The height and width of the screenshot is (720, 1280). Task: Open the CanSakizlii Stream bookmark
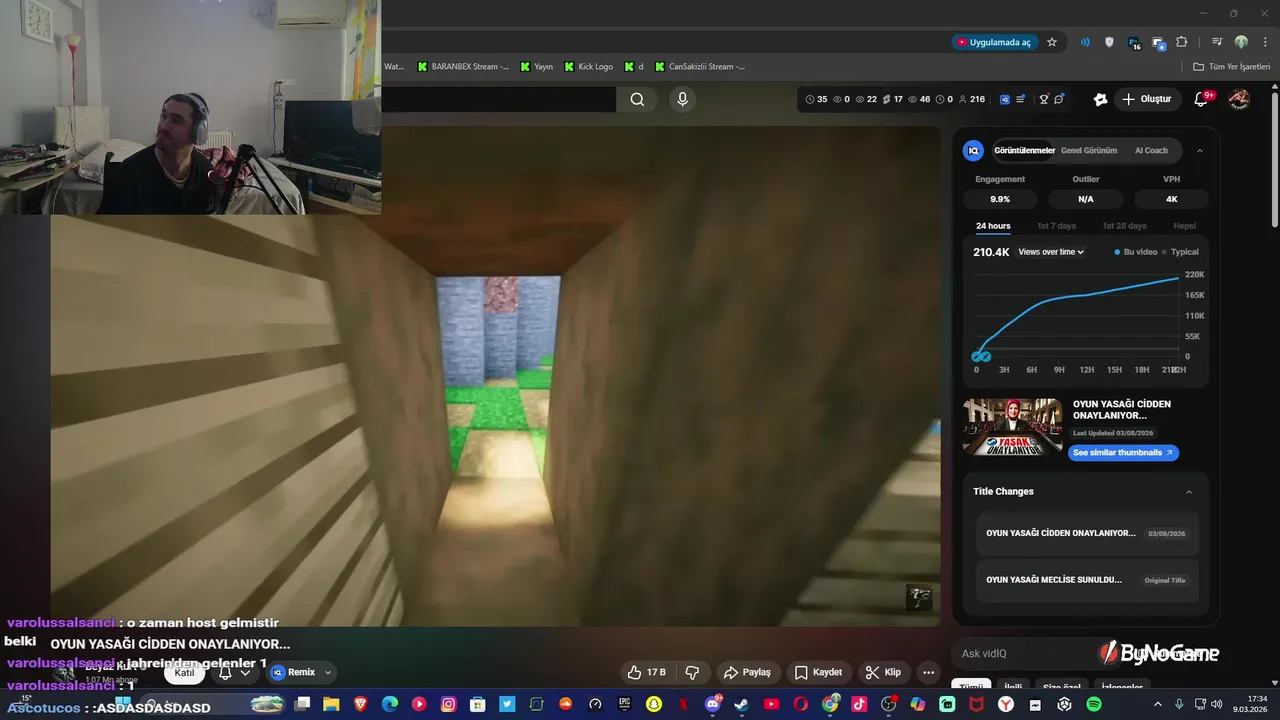[700, 67]
